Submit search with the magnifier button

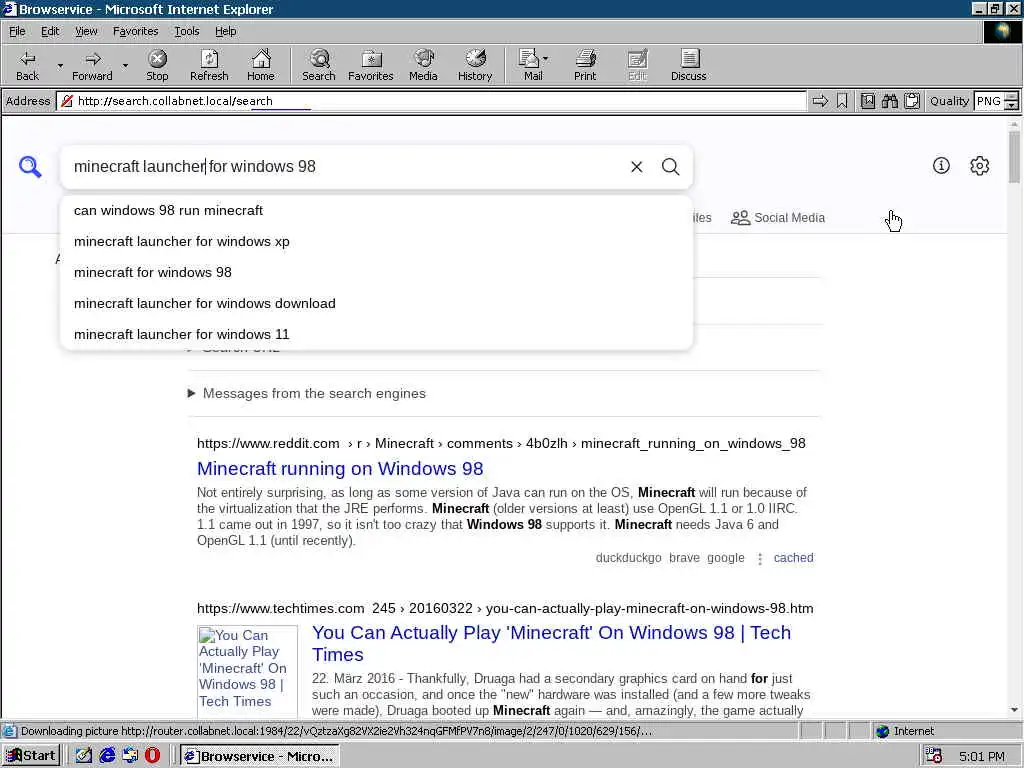tap(671, 167)
